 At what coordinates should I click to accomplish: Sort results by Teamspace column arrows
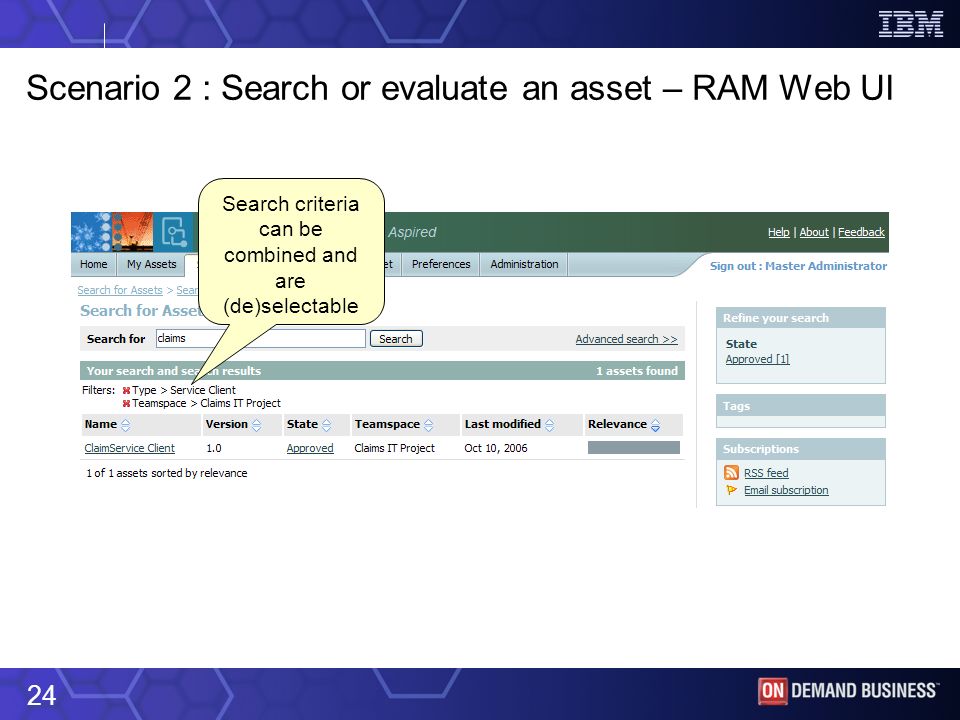click(x=429, y=425)
